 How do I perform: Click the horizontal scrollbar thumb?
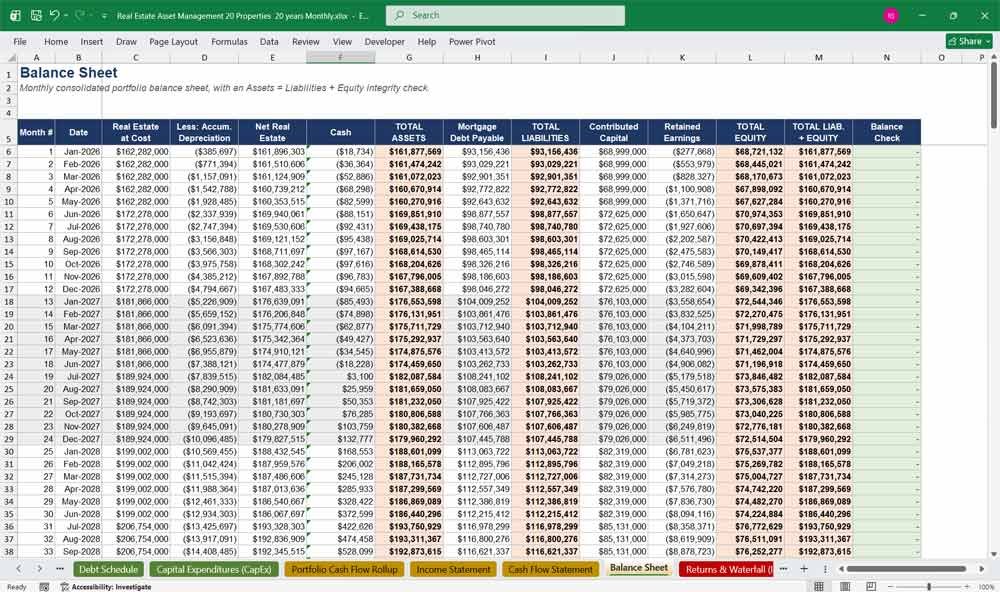(906, 569)
